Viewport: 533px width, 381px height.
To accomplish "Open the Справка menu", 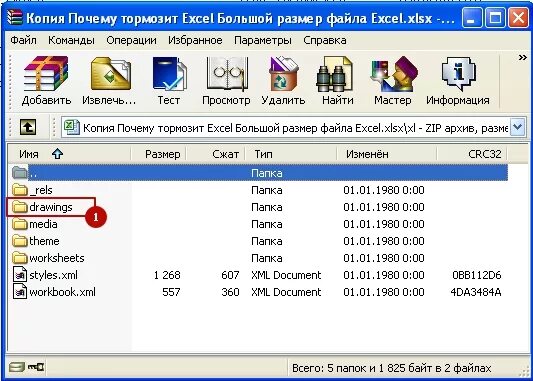I will (x=325, y=40).
